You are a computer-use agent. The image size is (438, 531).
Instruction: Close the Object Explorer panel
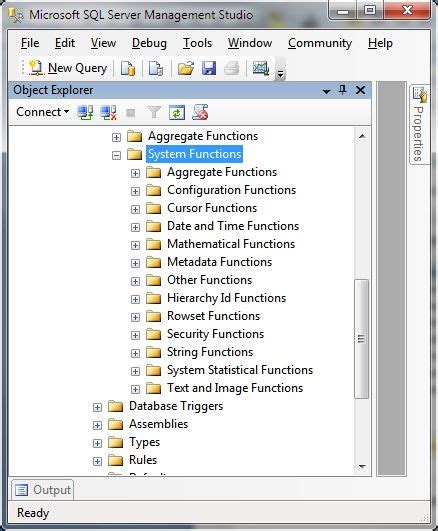(360, 90)
